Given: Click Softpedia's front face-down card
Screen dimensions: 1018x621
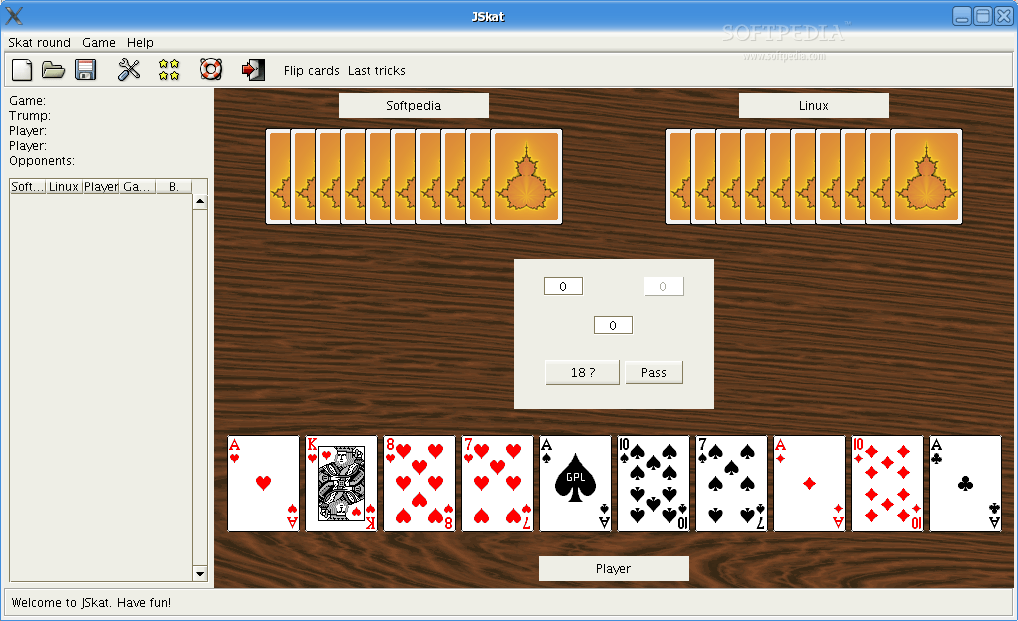Looking at the screenshot, I should pyautogui.click(x=527, y=177).
